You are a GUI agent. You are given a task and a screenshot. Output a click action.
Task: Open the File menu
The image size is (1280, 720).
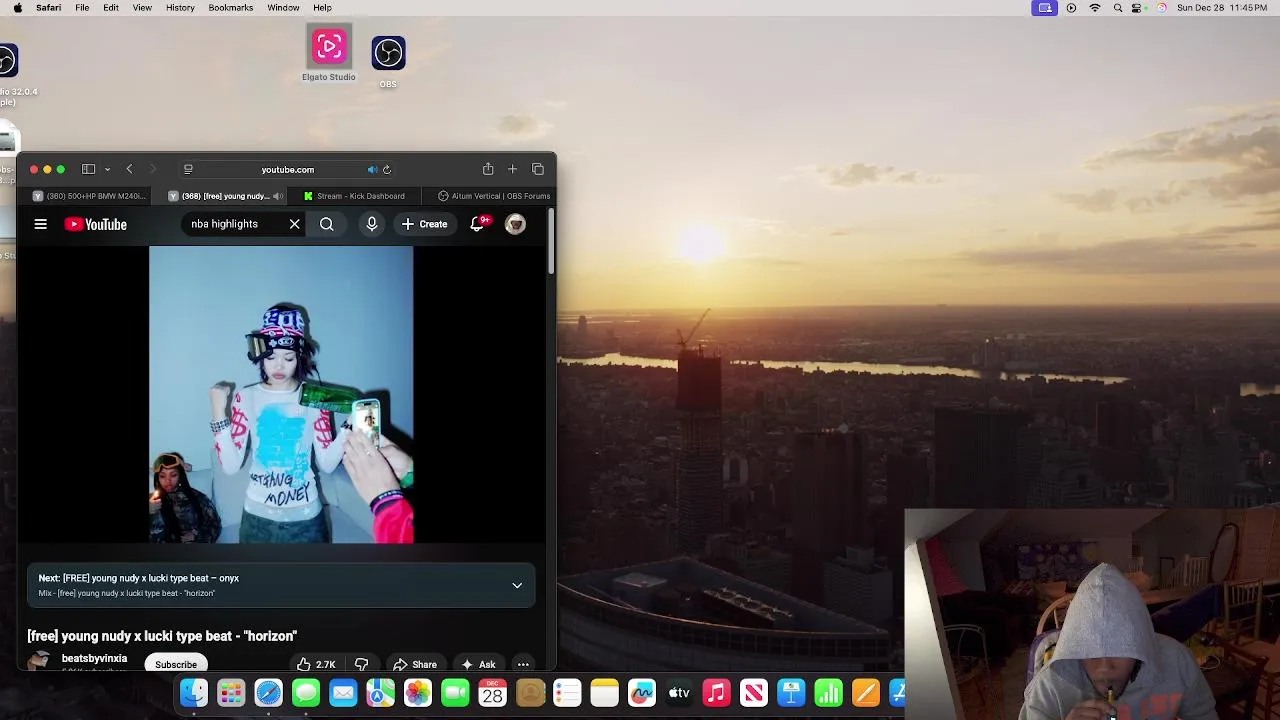click(82, 8)
